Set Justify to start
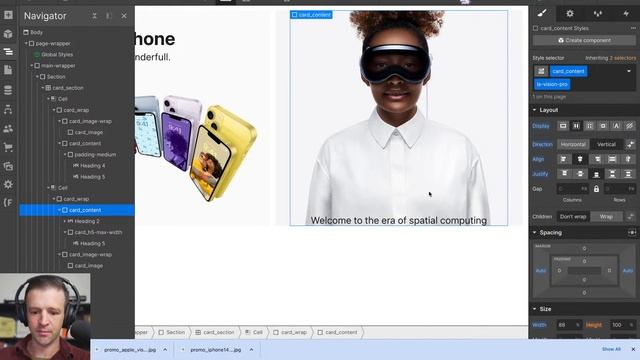 tap(564, 174)
